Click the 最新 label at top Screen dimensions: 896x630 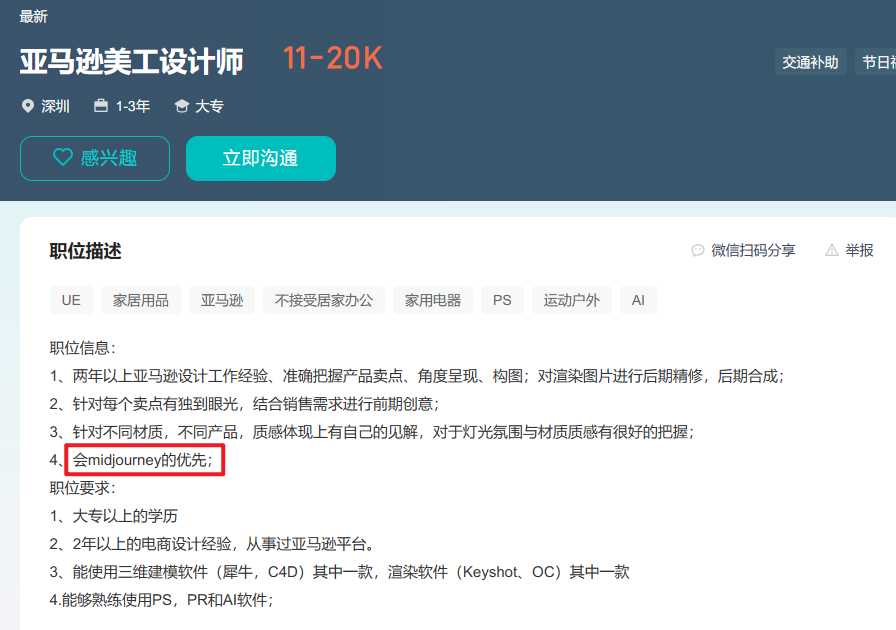click(33, 17)
